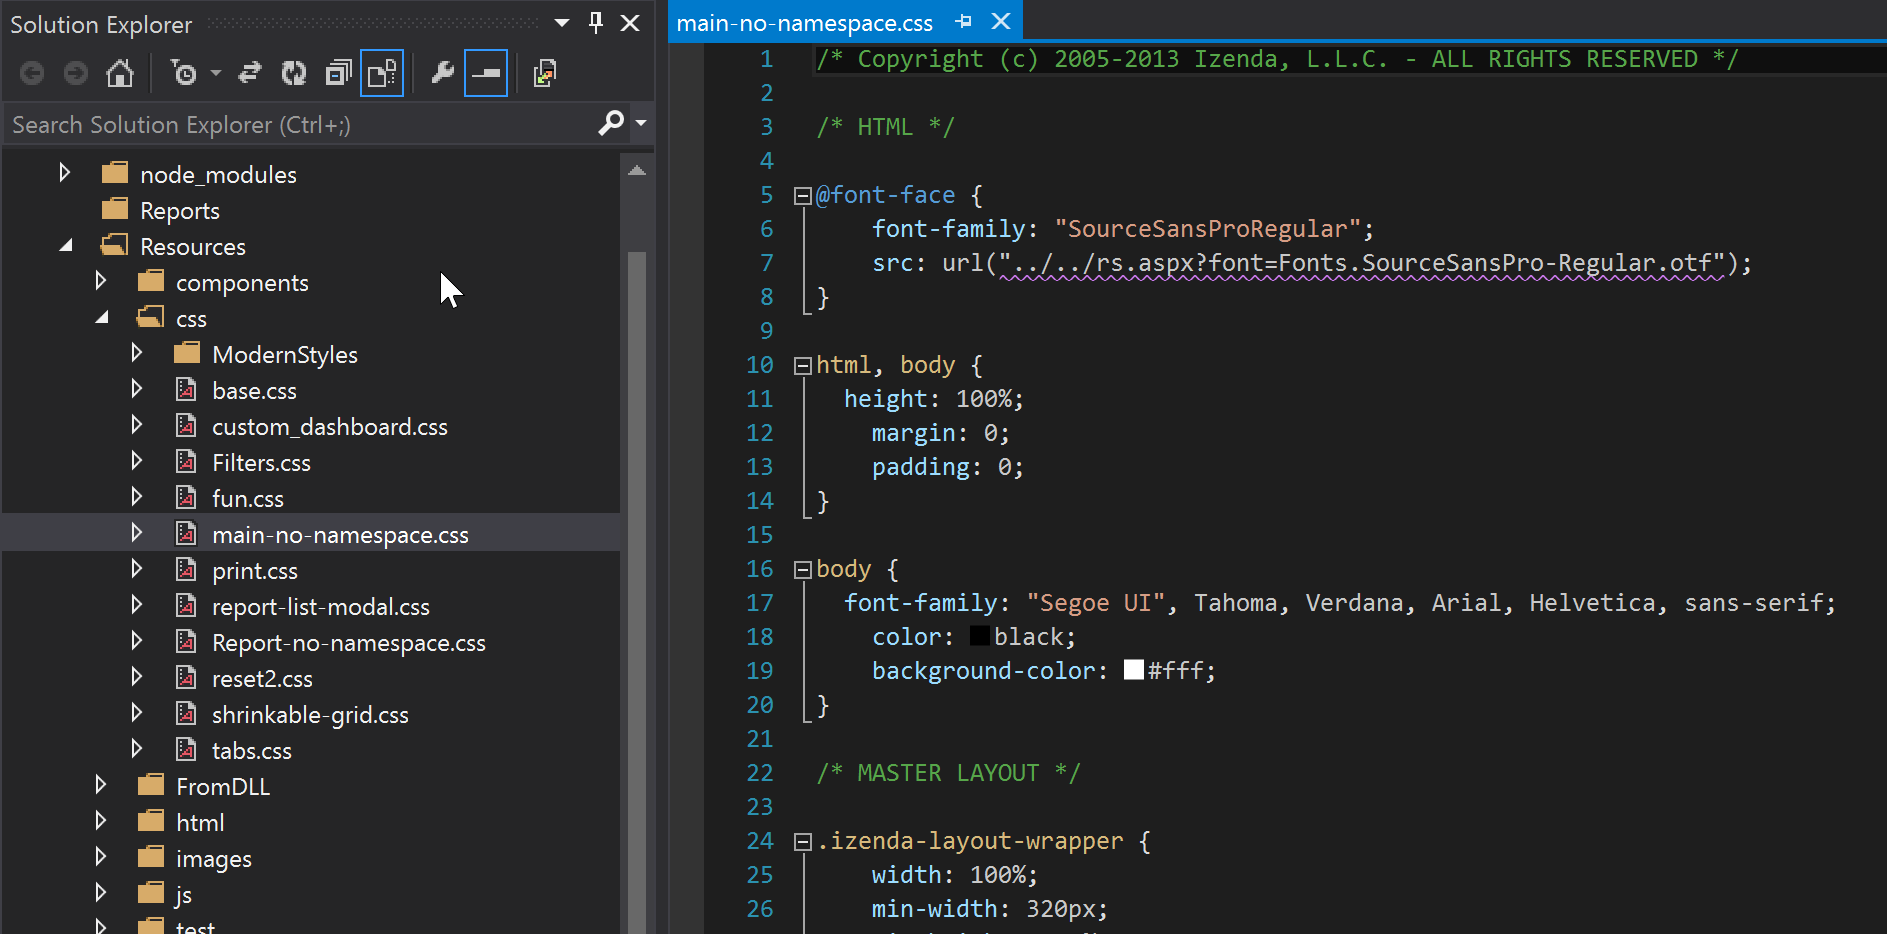Toggle auto-hide pin for Solution Explorer
This screenshot has height=934, width=1887.
596,22
